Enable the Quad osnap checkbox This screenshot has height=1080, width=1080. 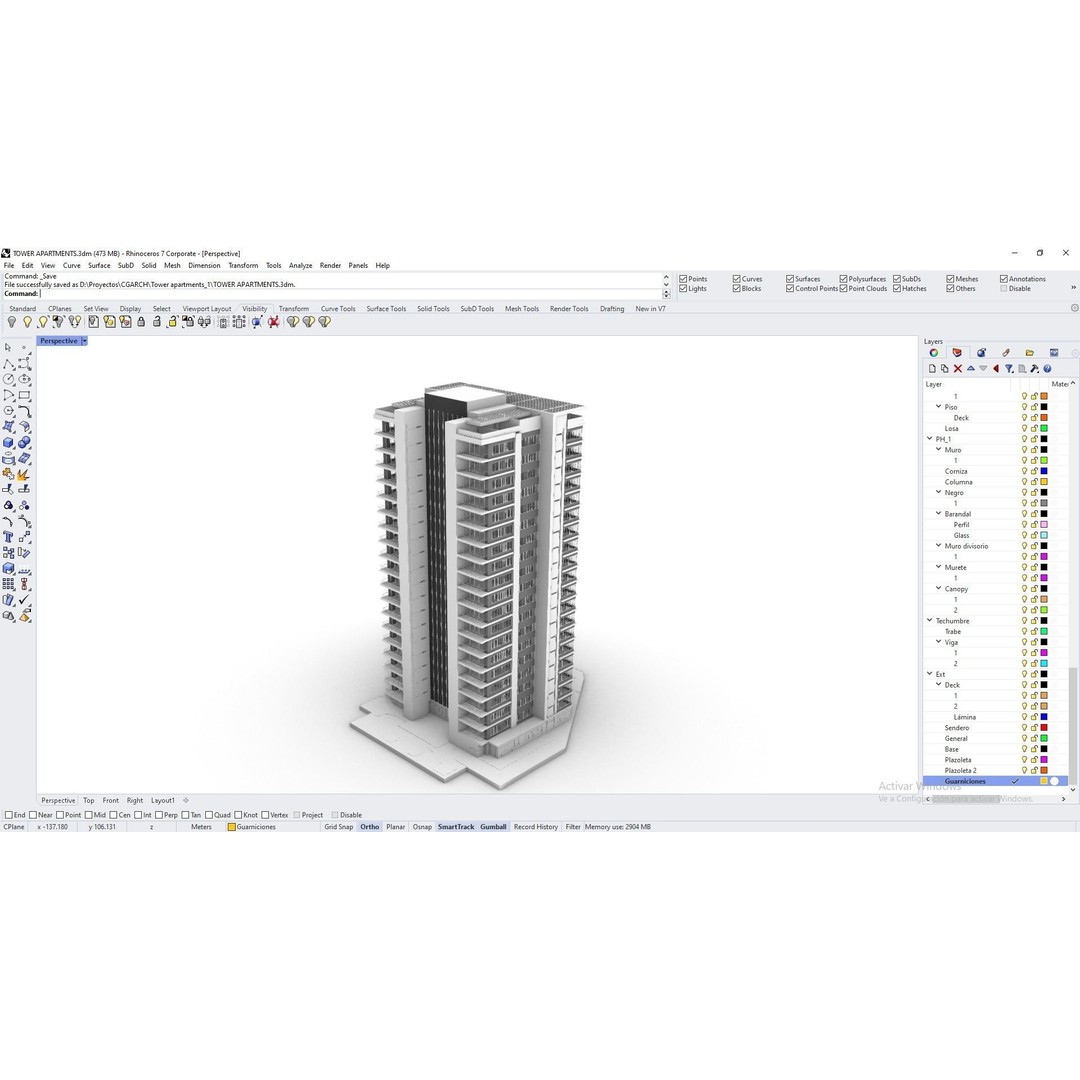tap(209, 815)
